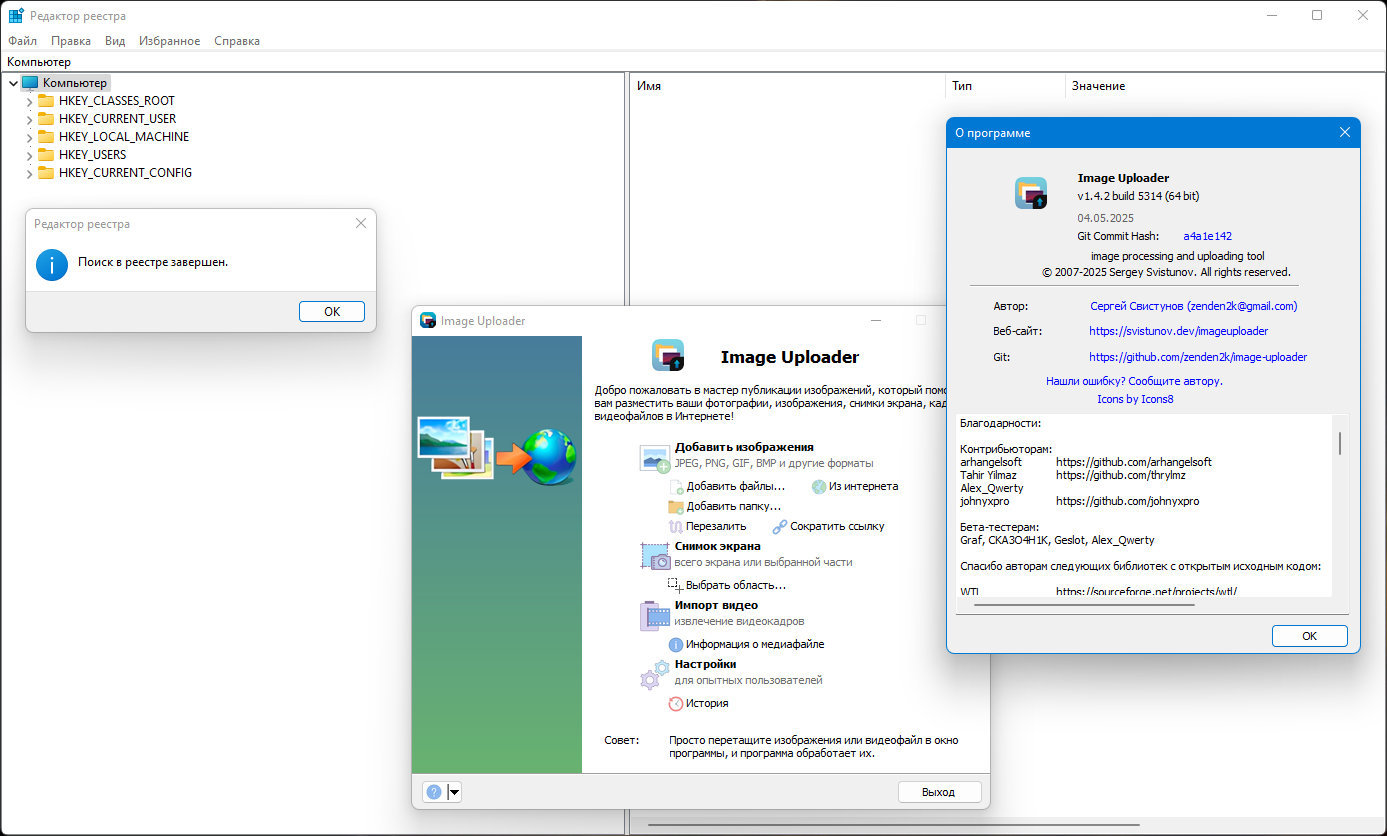Click the Icons by Icons8 link
Screen dimensions: 1387x836
pyautogui.click(x=1135, y=399)
